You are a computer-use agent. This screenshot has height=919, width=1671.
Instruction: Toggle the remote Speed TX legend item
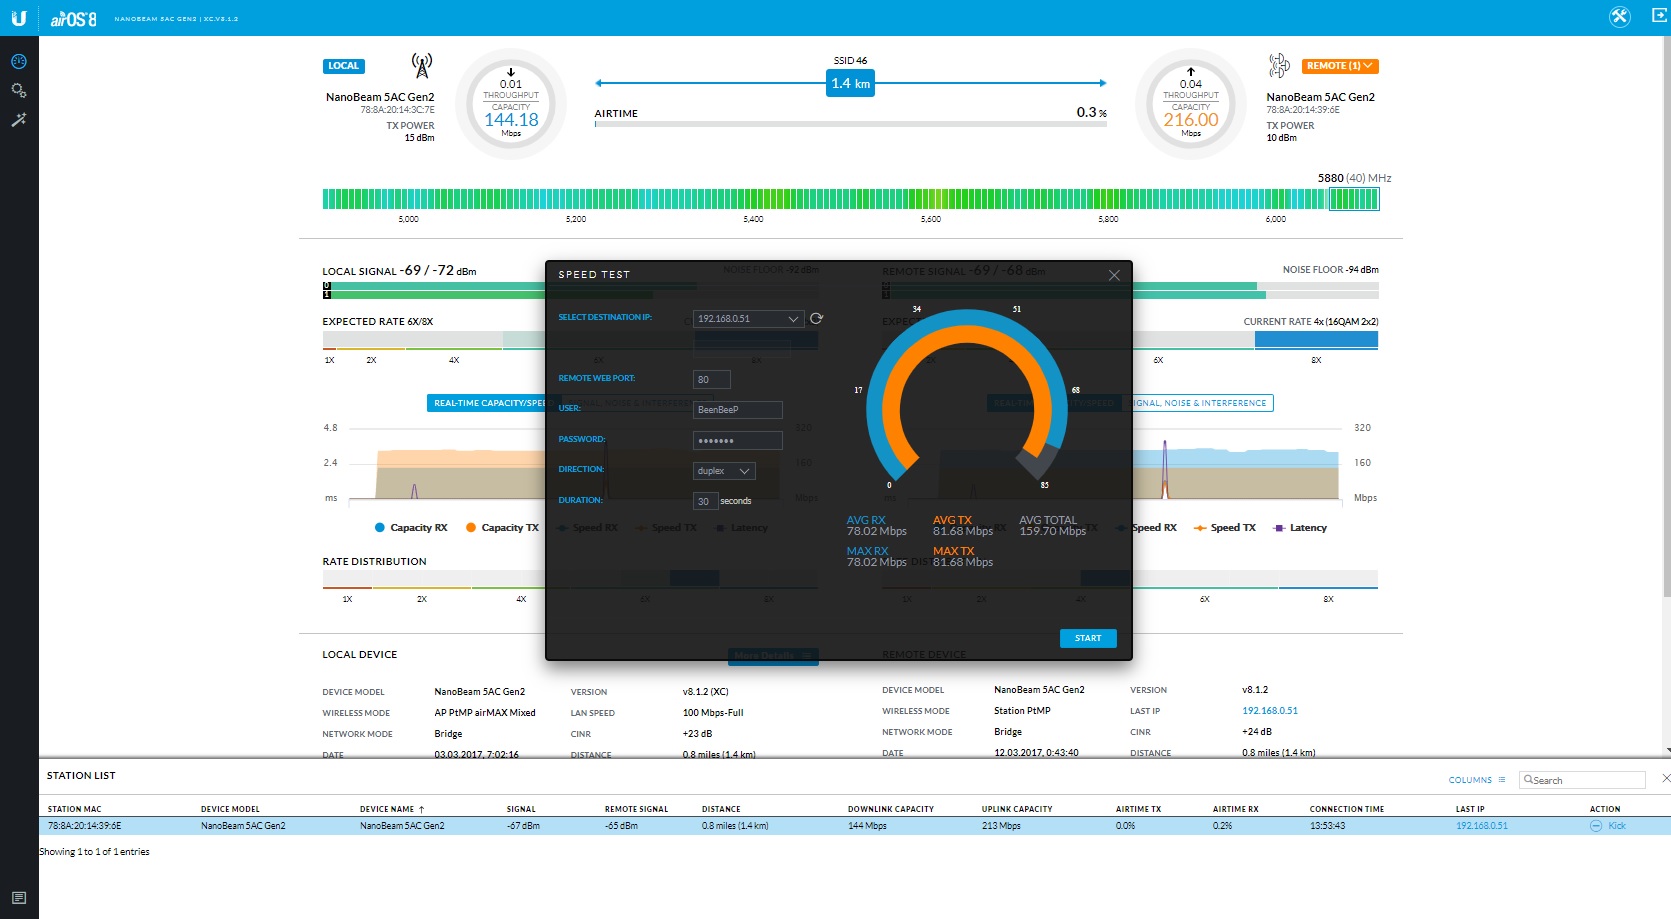1224,528
